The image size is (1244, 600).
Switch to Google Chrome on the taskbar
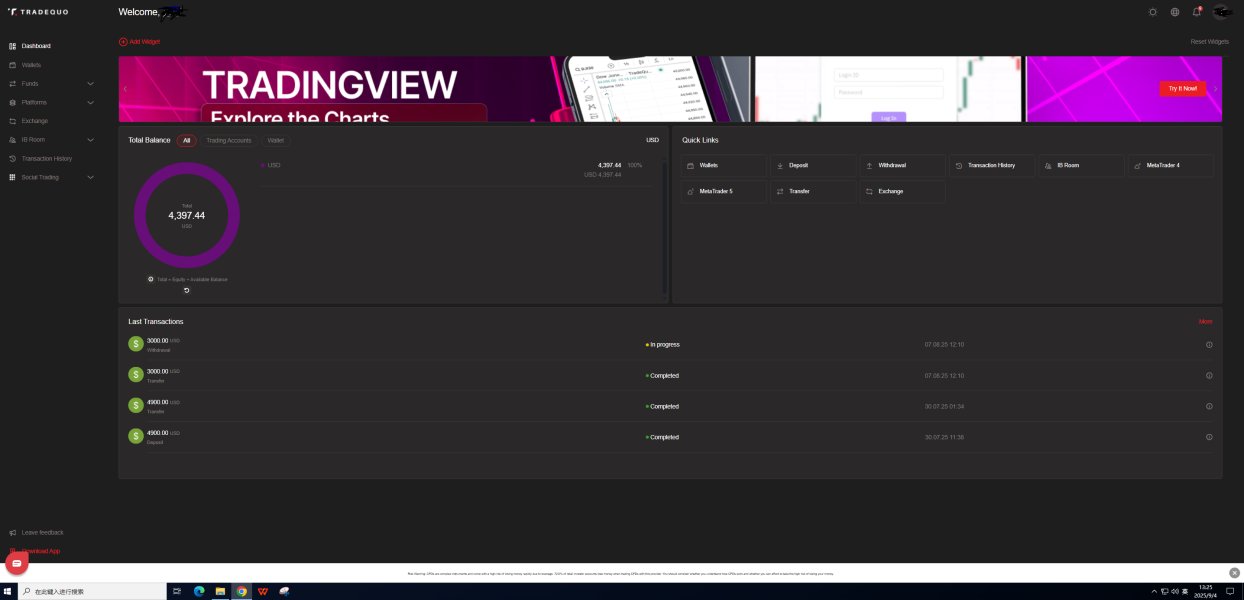[241, 591]
